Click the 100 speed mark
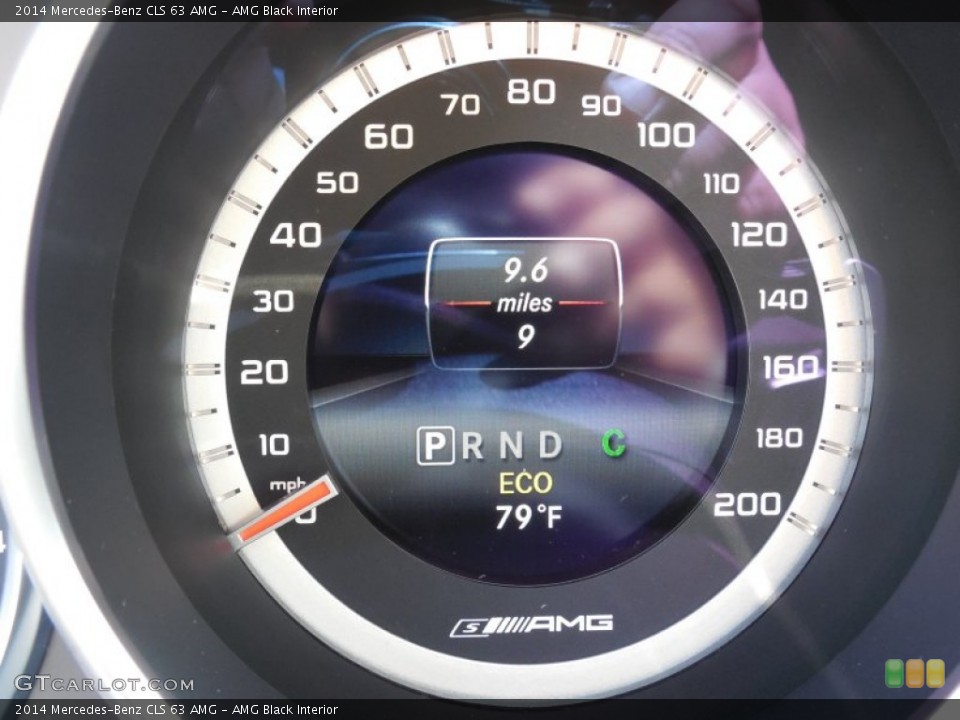960x720 pixels. [x=666, y=135]
